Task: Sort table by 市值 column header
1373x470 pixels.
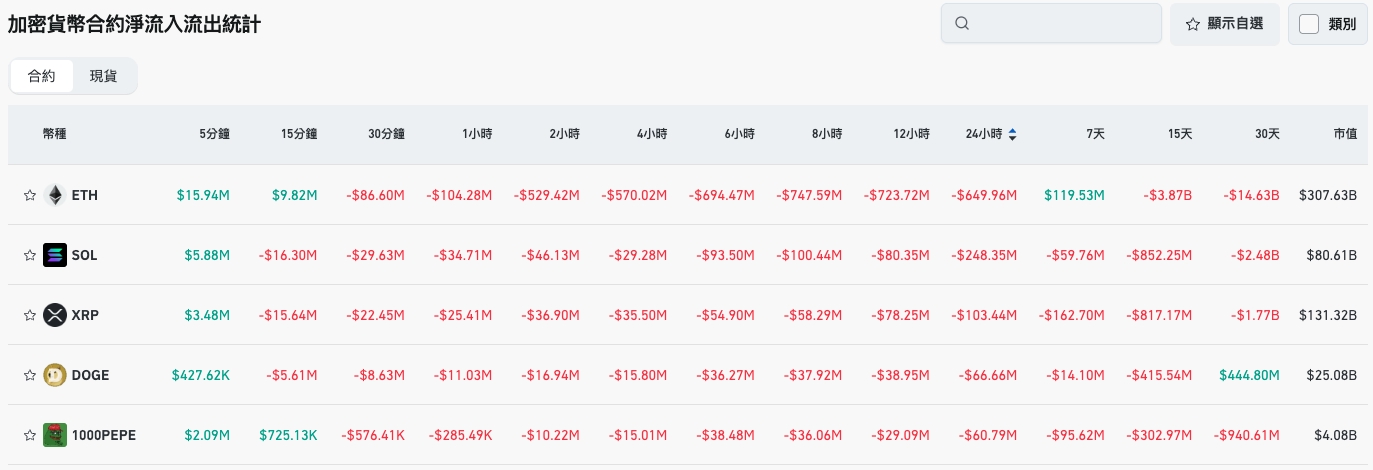Action: tap(1345, 134)
